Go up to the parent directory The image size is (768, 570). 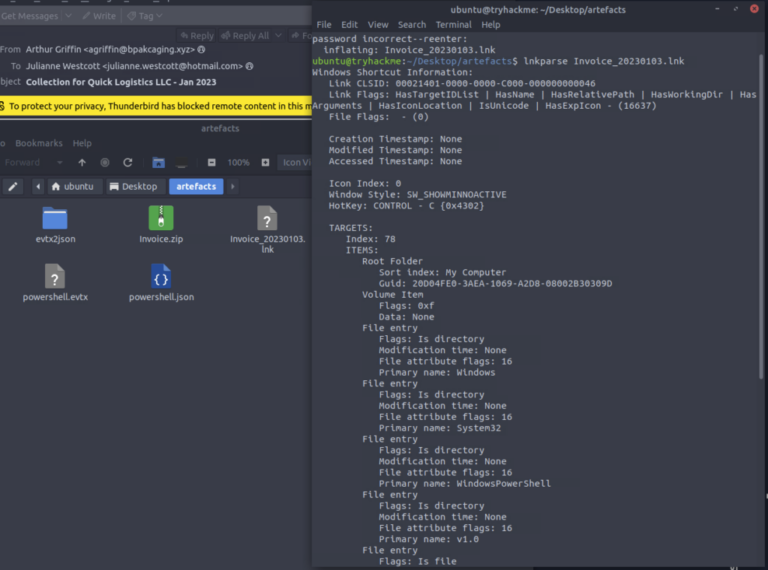tap(82, 162)
